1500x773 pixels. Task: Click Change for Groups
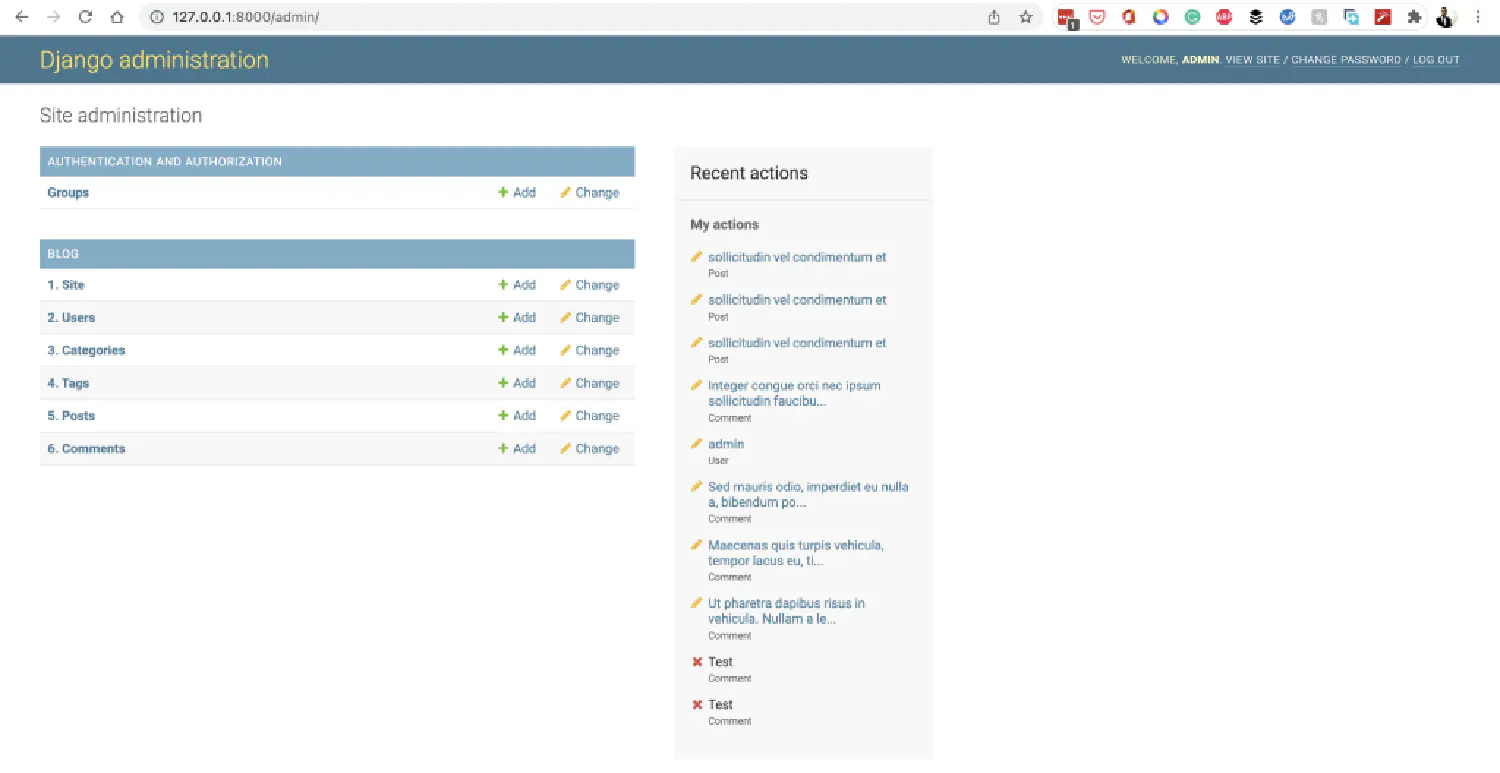590,192
